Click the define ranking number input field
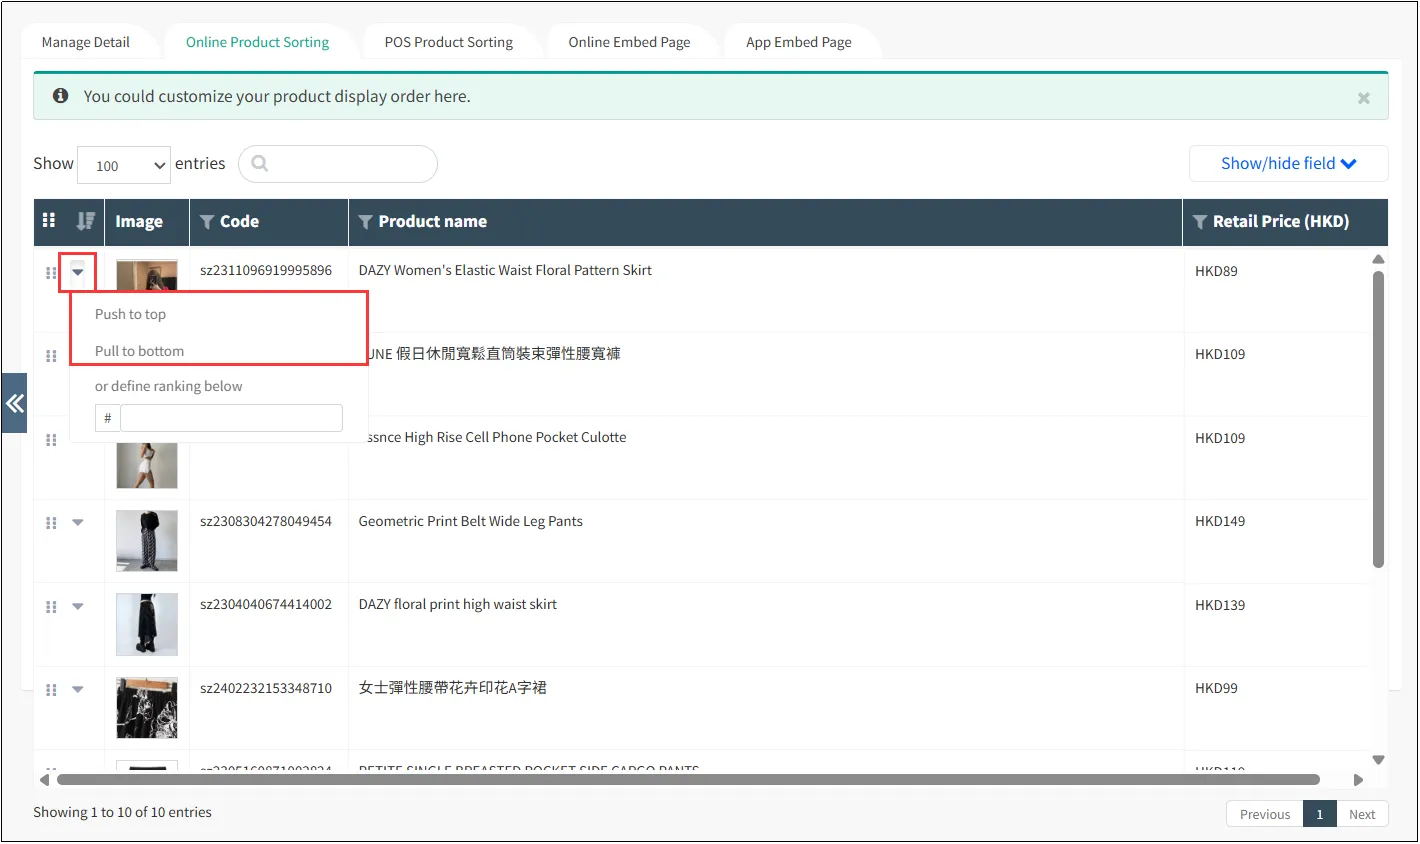Screen dimensions: 1420x844 click(x=231, y=418)
